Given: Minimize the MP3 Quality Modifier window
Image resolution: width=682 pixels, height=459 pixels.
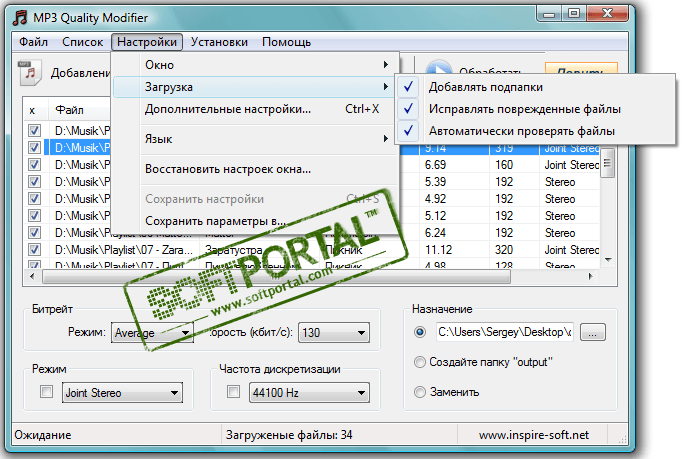Looking at the screenshot, I should pyautogui.click(x=549, y=14).
